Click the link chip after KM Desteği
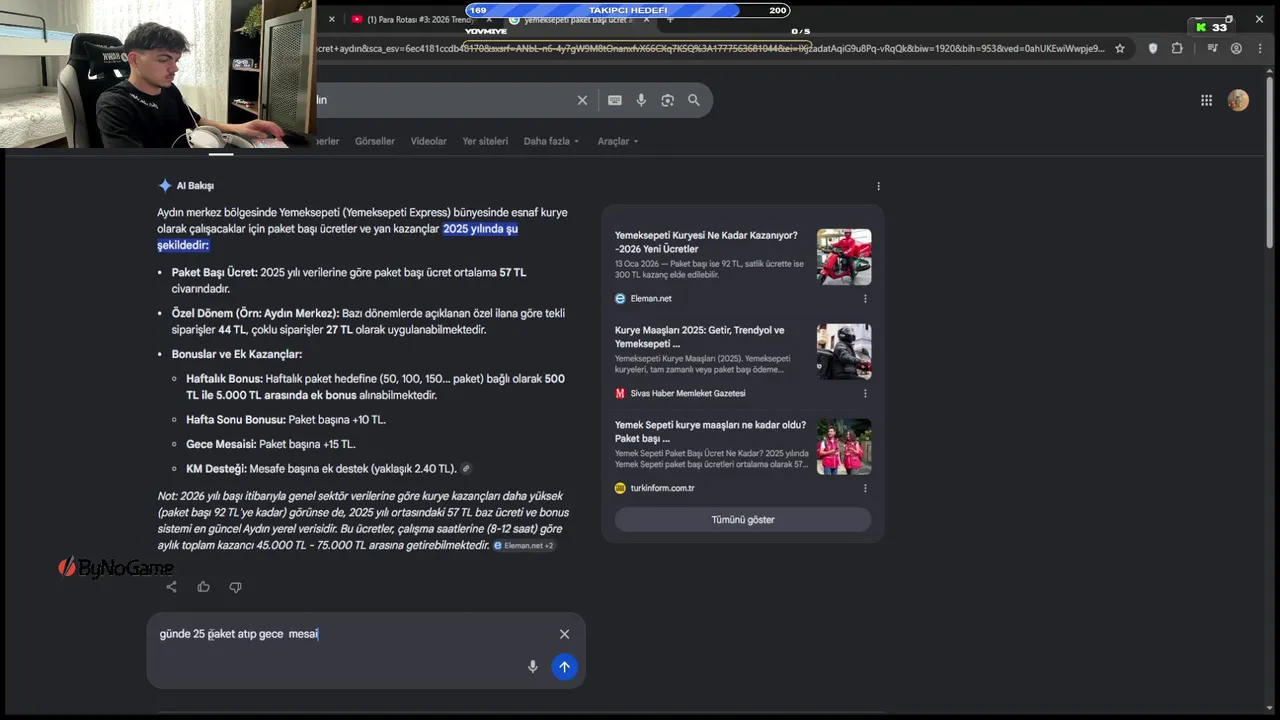This screenshot has width=1280, height=720. pos(466,469)
